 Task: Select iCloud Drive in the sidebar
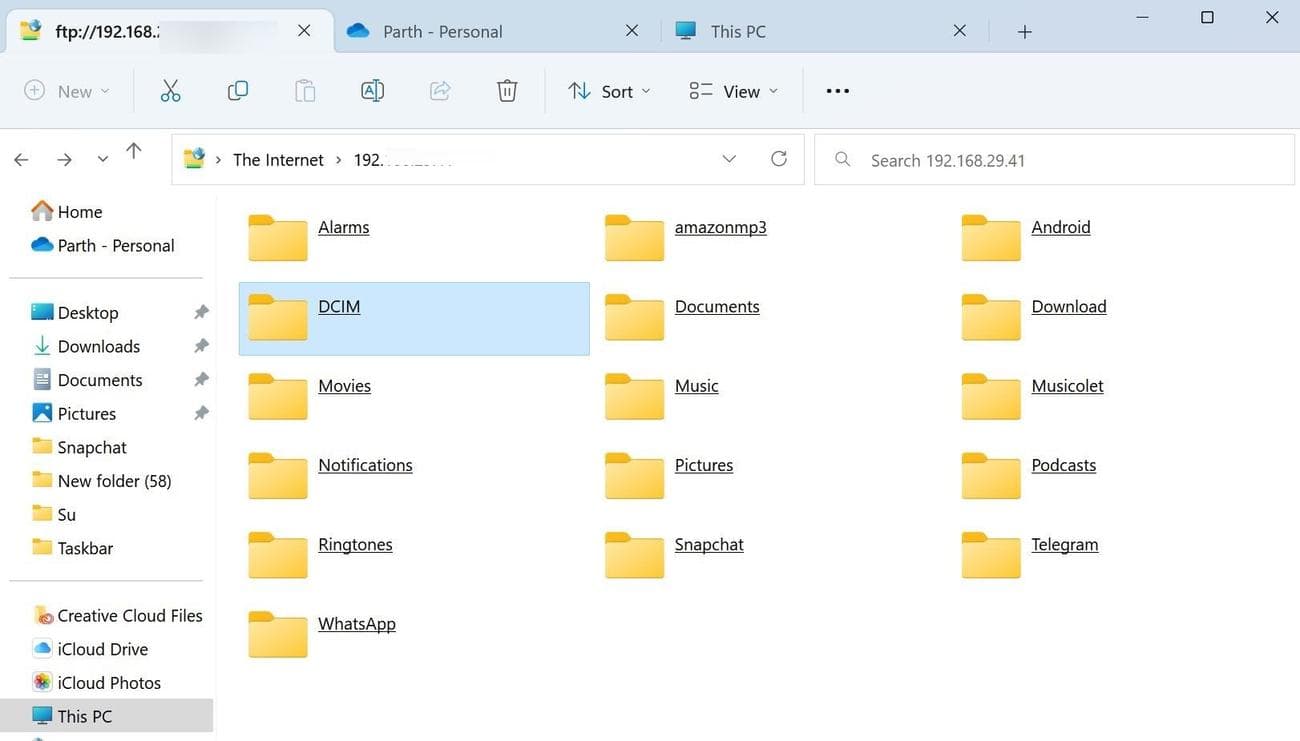tap(103, 648)
